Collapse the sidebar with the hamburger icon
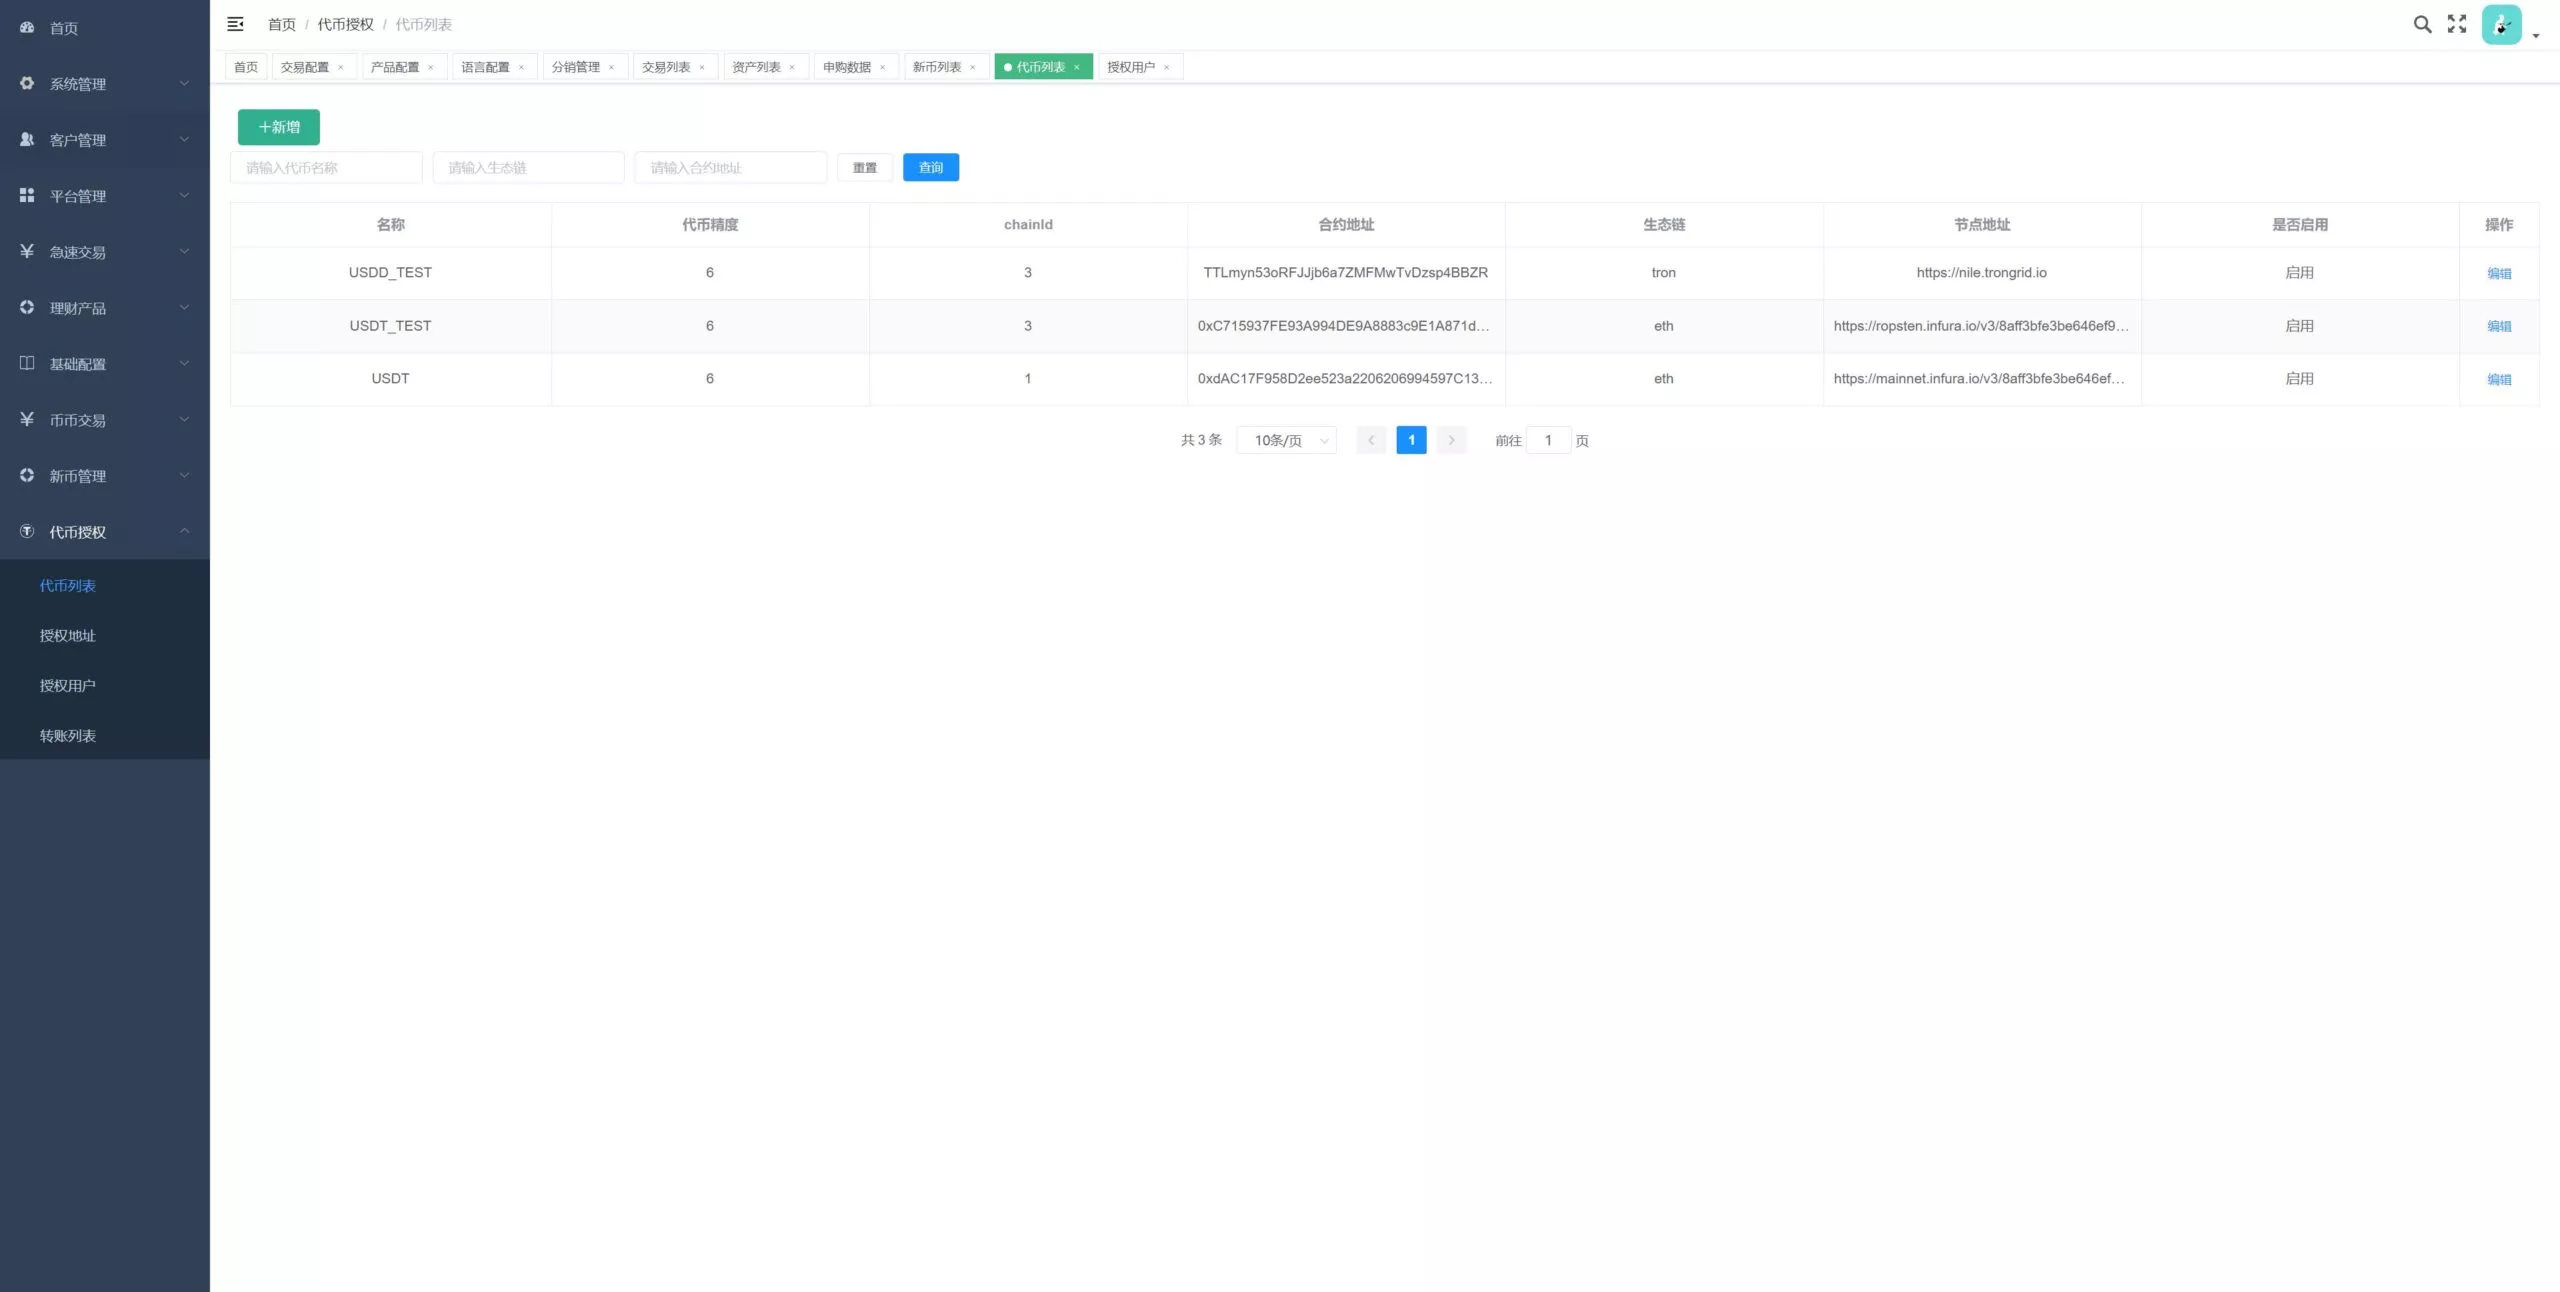The width and height of the screenshot is (2560, 1292). point(236,24)
